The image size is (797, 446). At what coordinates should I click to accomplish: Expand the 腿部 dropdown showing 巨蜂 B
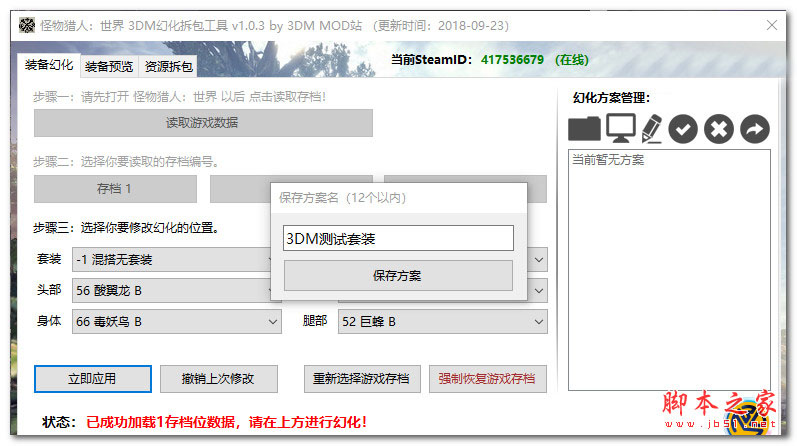coord(442,322)
